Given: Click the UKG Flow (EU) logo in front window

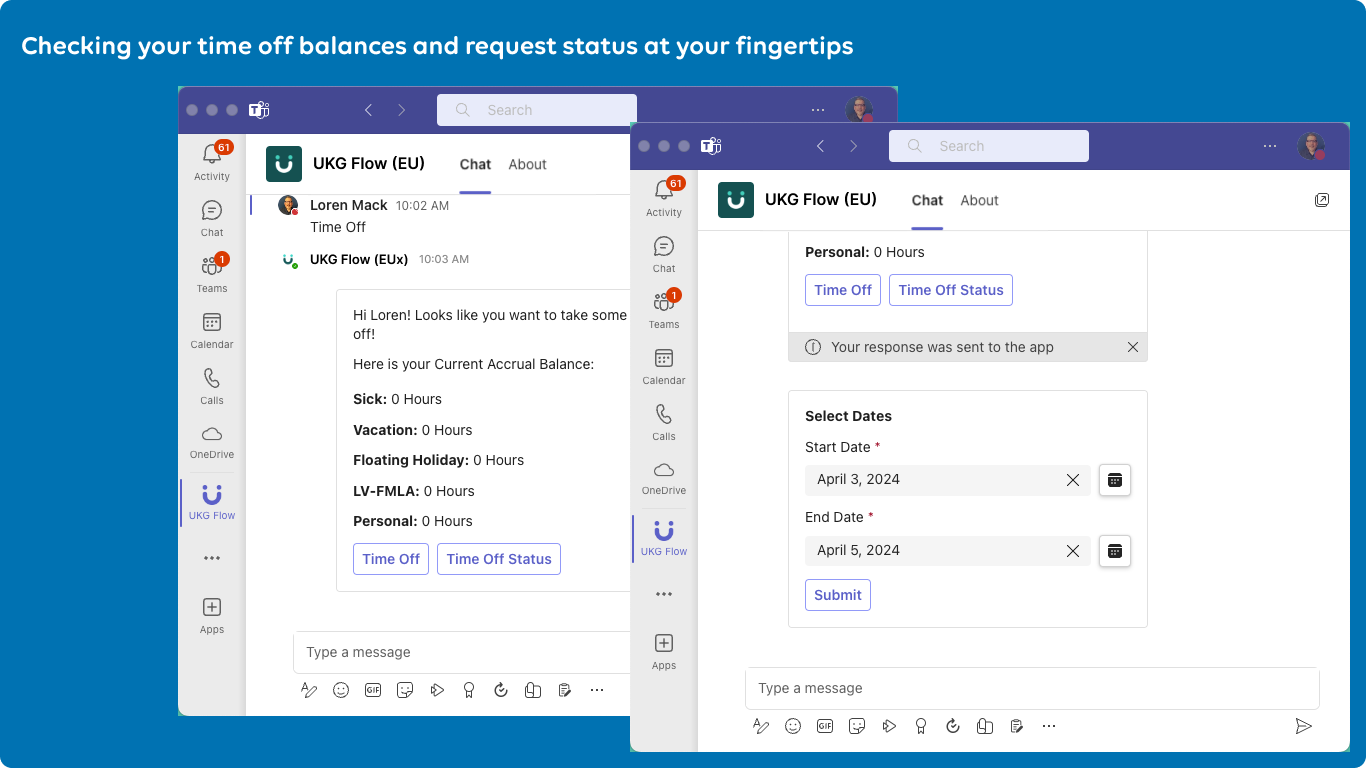Looking at the screenshot, I should (x=736, y=200).
